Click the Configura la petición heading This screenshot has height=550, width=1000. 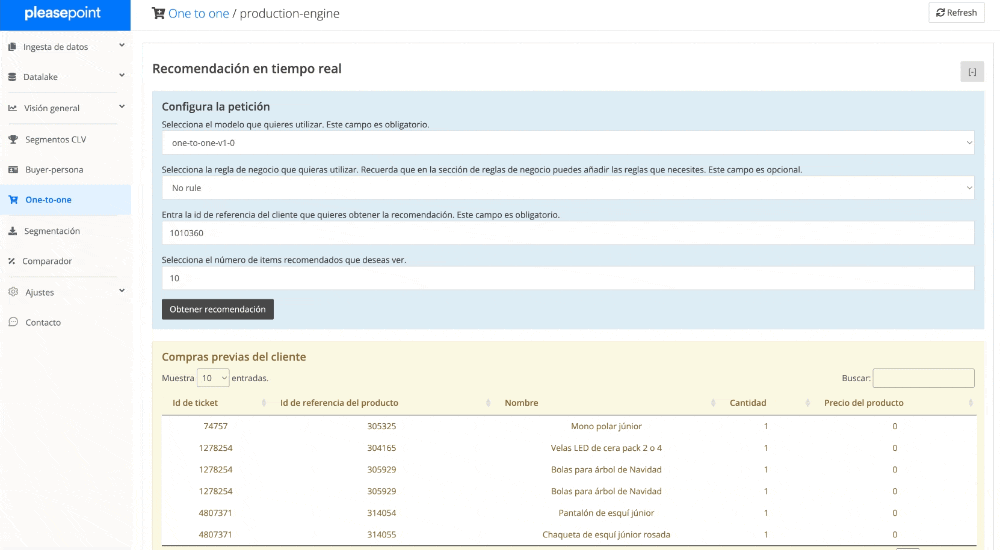(216, 107)
